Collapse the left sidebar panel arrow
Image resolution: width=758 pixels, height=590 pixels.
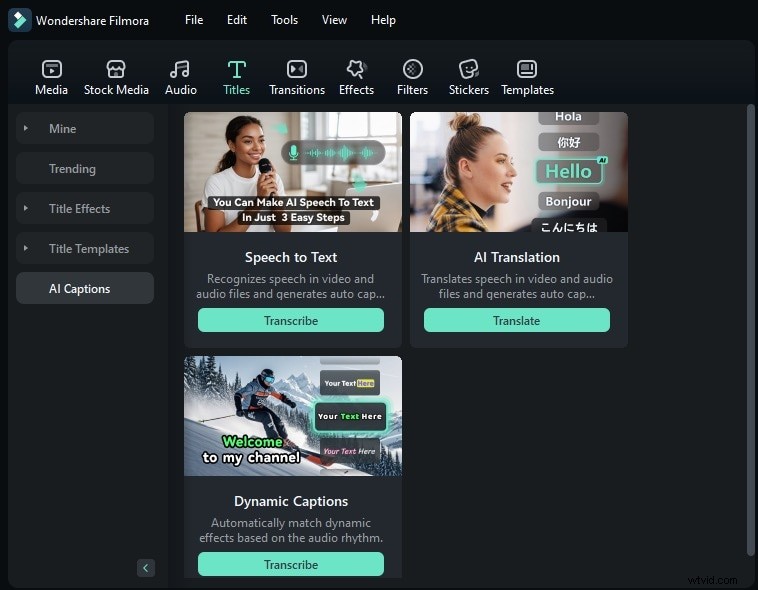146,568
